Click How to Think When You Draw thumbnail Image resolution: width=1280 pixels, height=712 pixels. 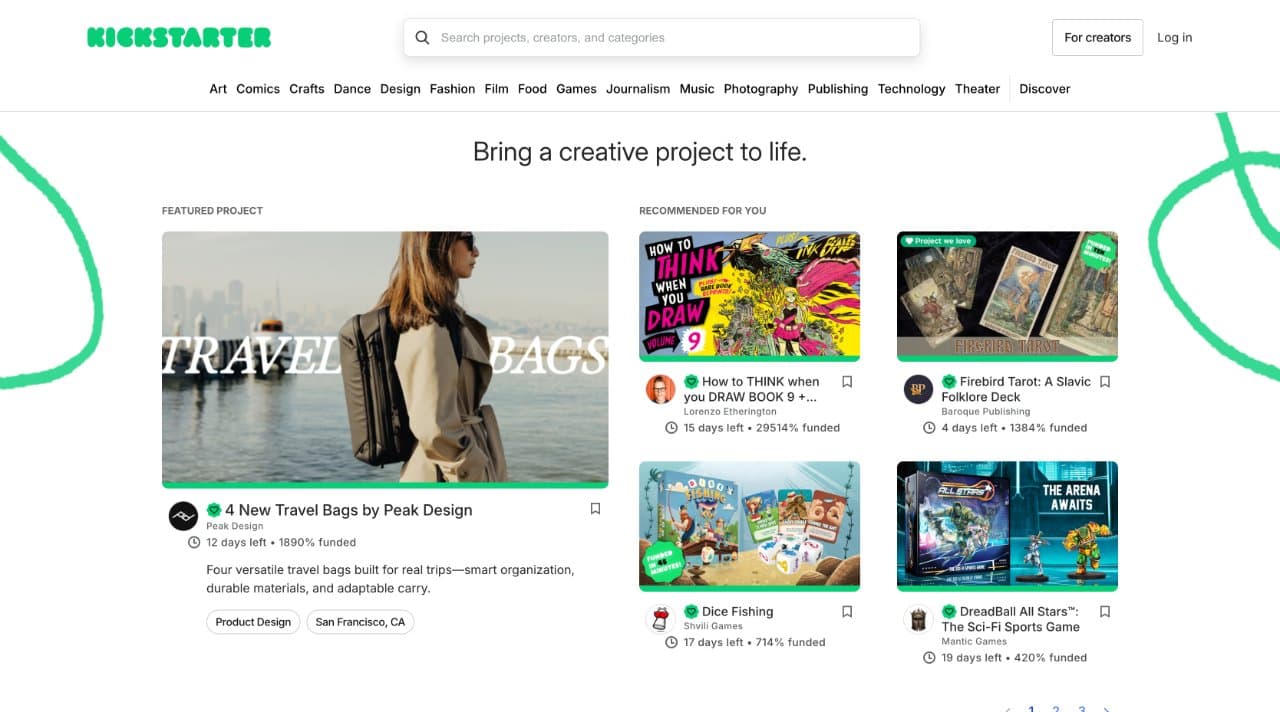pyautogui.click(x=750, y=295)
